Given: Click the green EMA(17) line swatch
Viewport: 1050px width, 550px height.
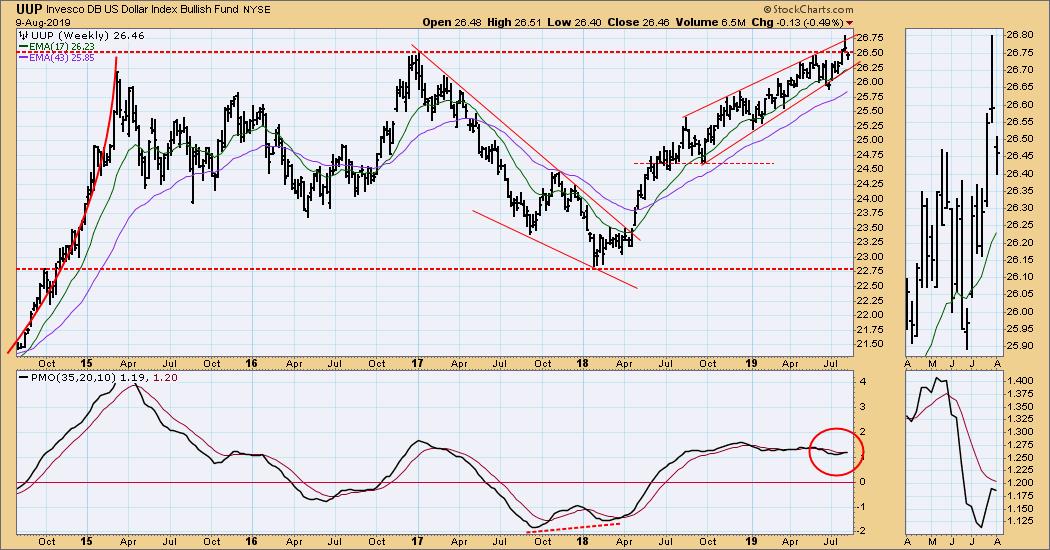Looking at the screenshot, I should (x=23, y=47).
